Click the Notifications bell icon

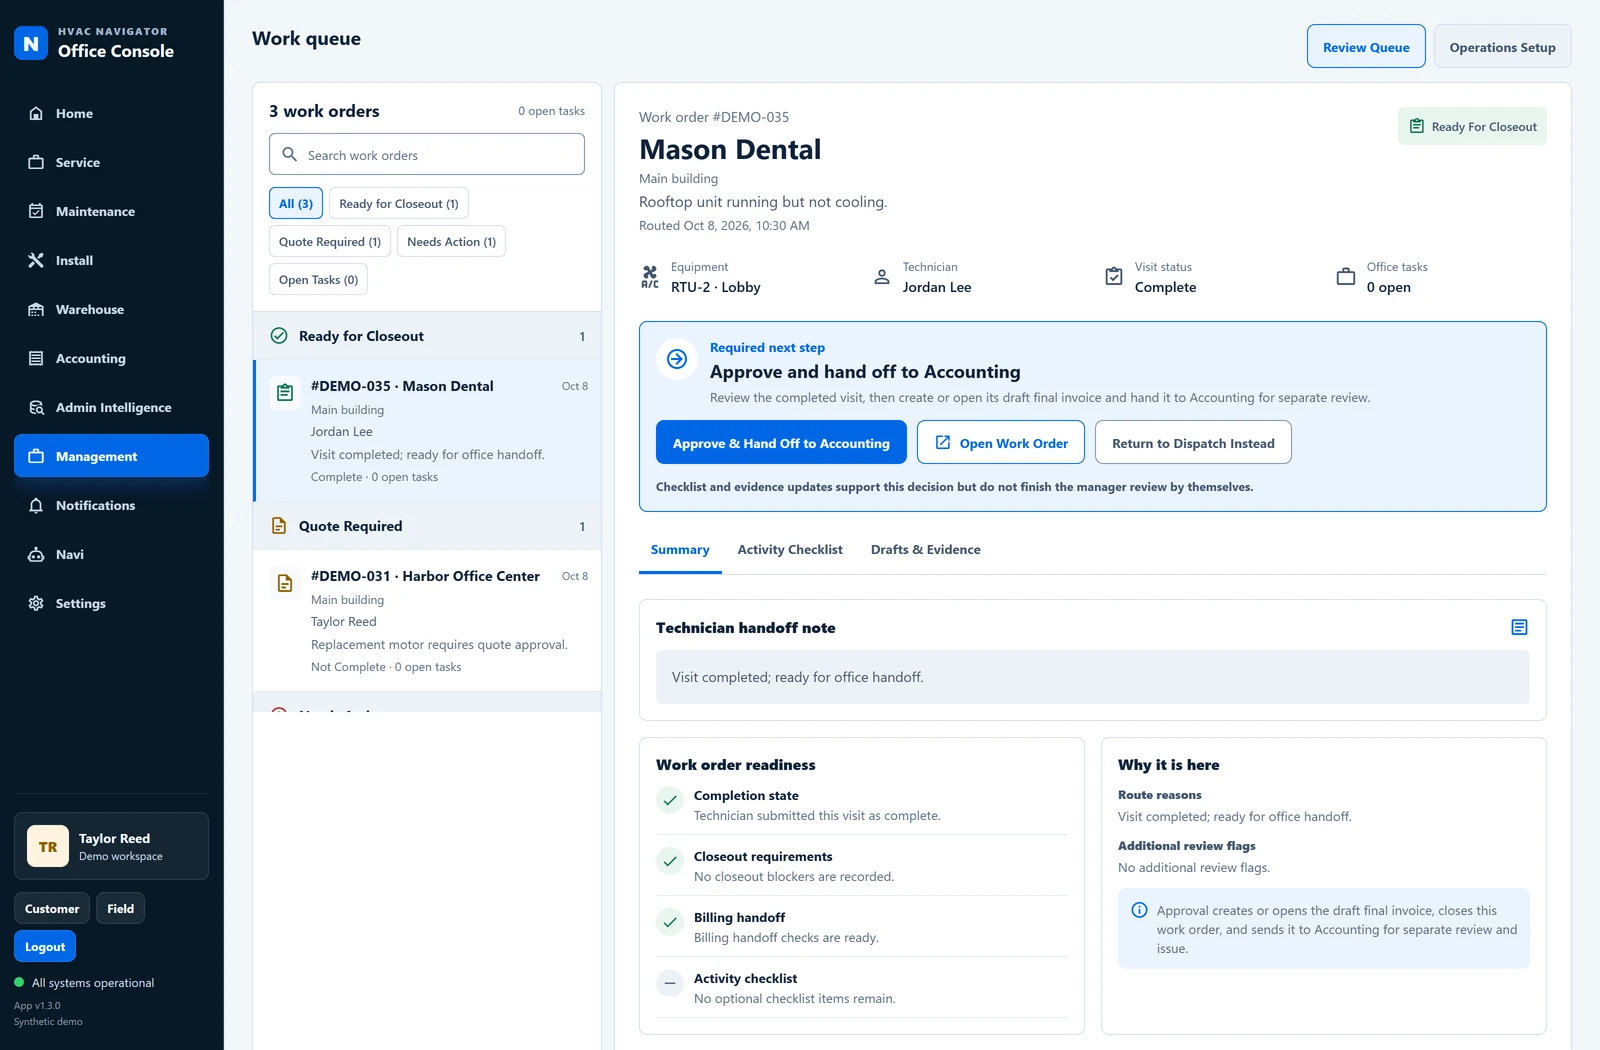click(36, 505)
